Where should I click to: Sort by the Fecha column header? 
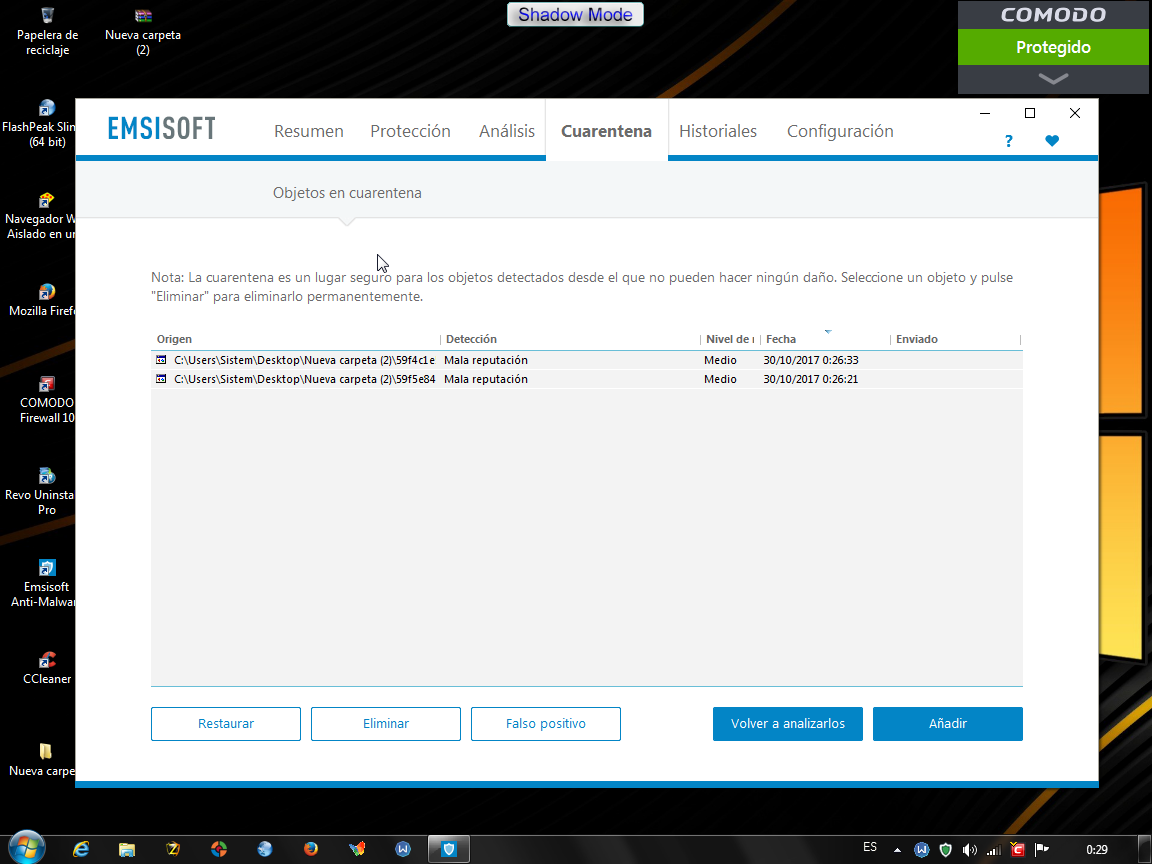(x=825, y=339)
